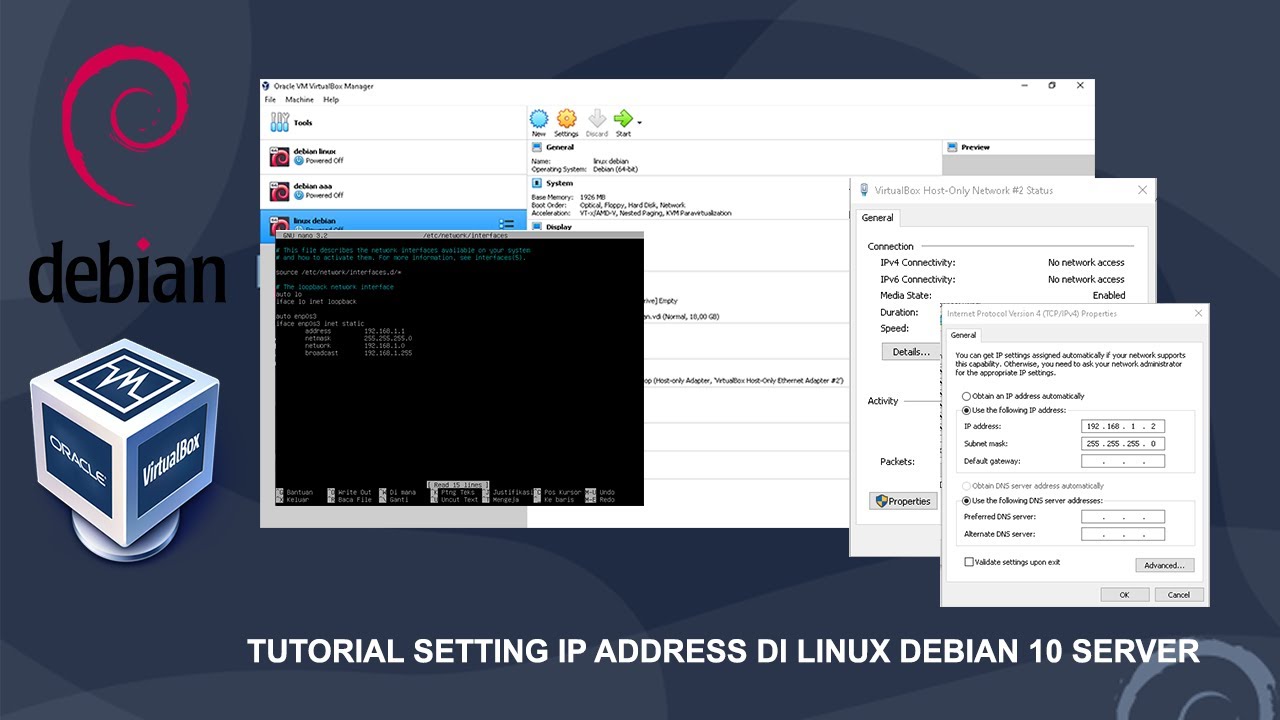Click the Alternate DNS server field
The width and height of the screenshot is (1280, 720).
pyautogui.click(x=1123, y=534)
